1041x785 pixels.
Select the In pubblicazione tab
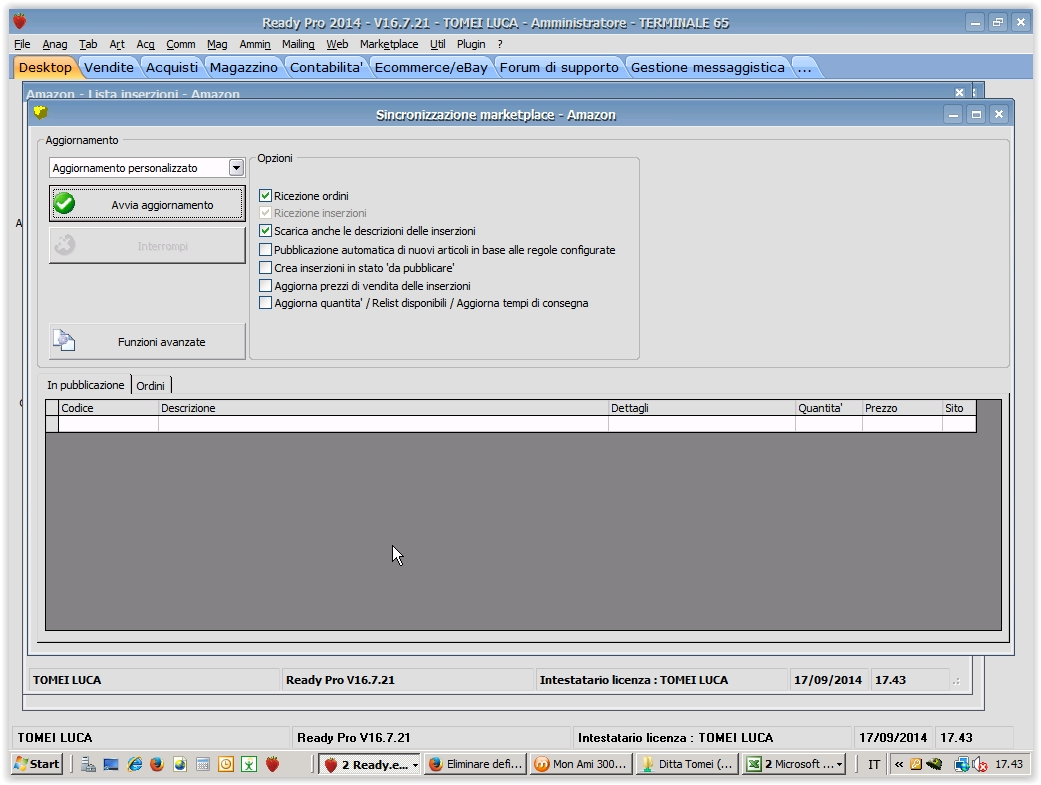pyautogui.click(x=86, y=385)
